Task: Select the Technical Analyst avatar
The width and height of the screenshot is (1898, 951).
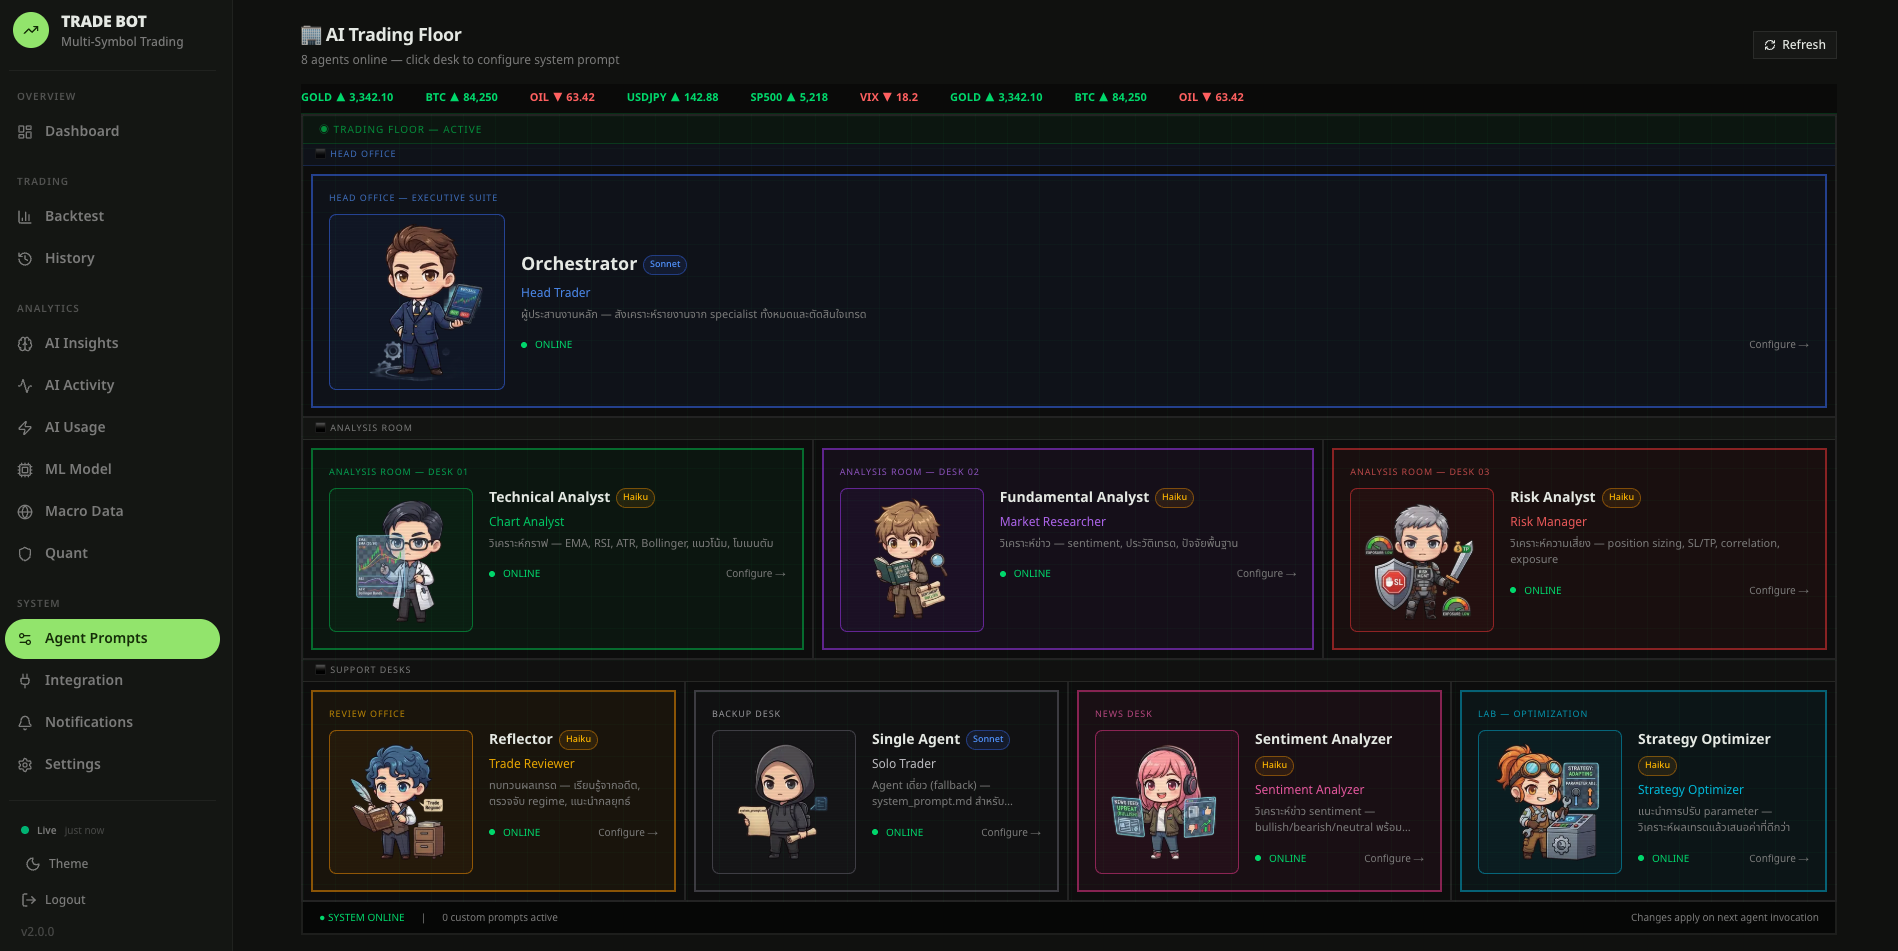Action: [x=401, y=560]
